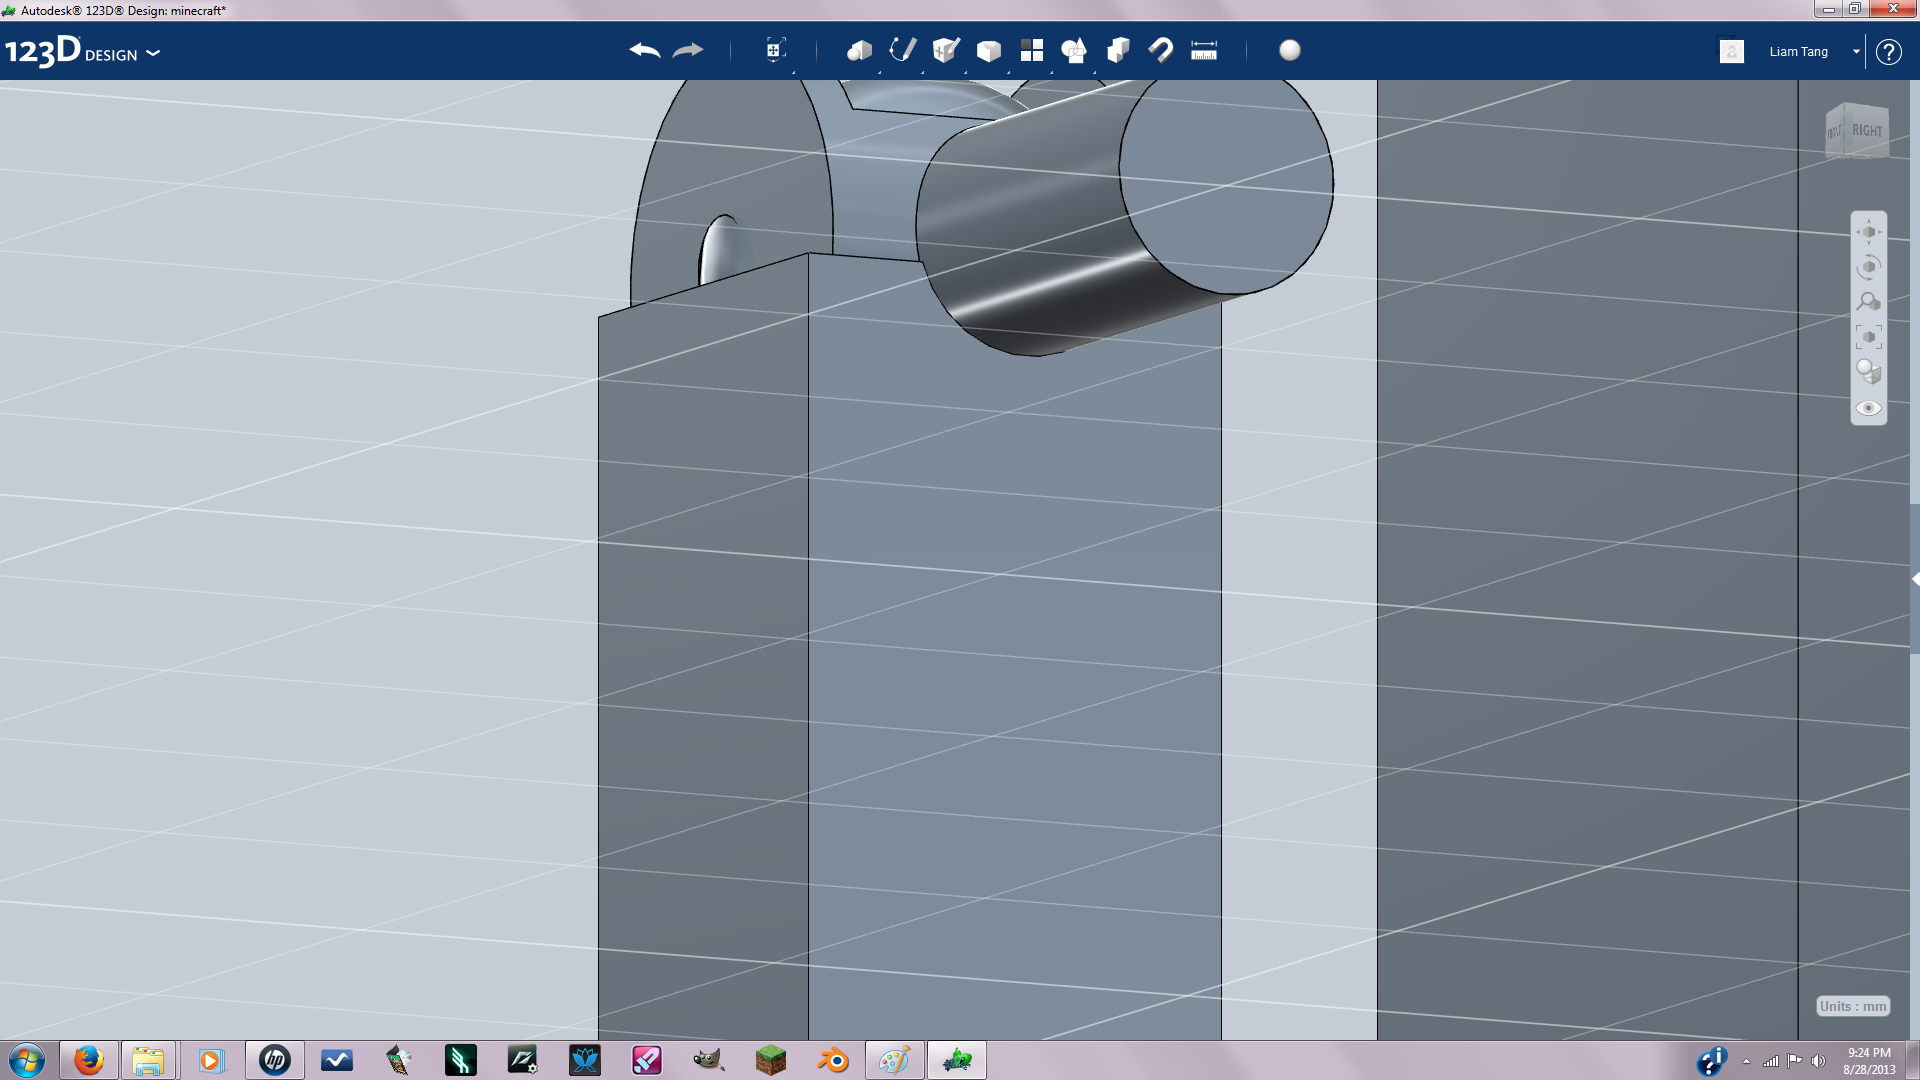Screen dimensions: 1920x1080
Task: Launch GIMP from taskbar
Action: coord(708,1060)
